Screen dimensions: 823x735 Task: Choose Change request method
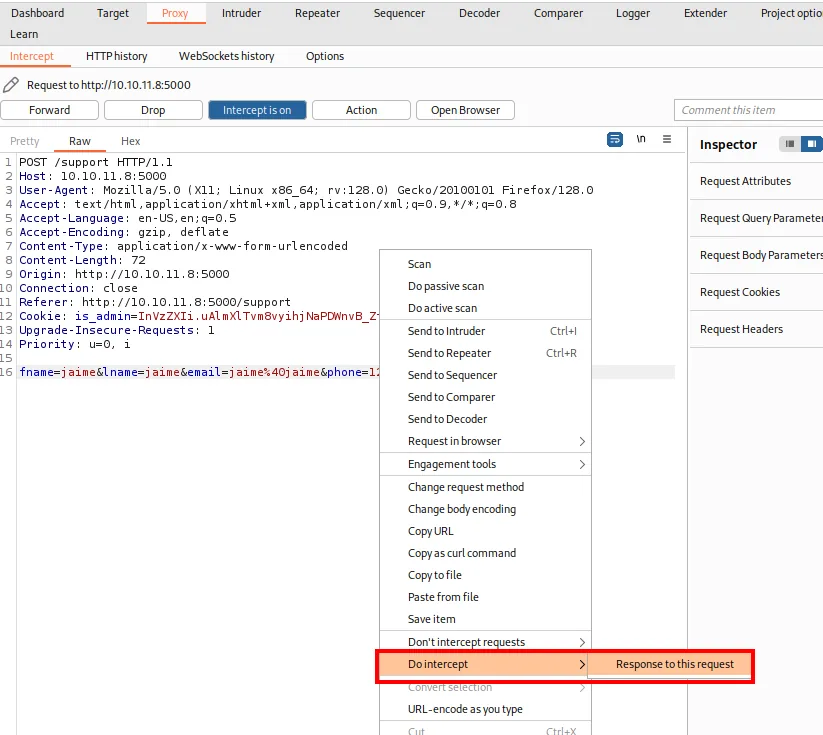pyautogui.click(x=485, y=487)
